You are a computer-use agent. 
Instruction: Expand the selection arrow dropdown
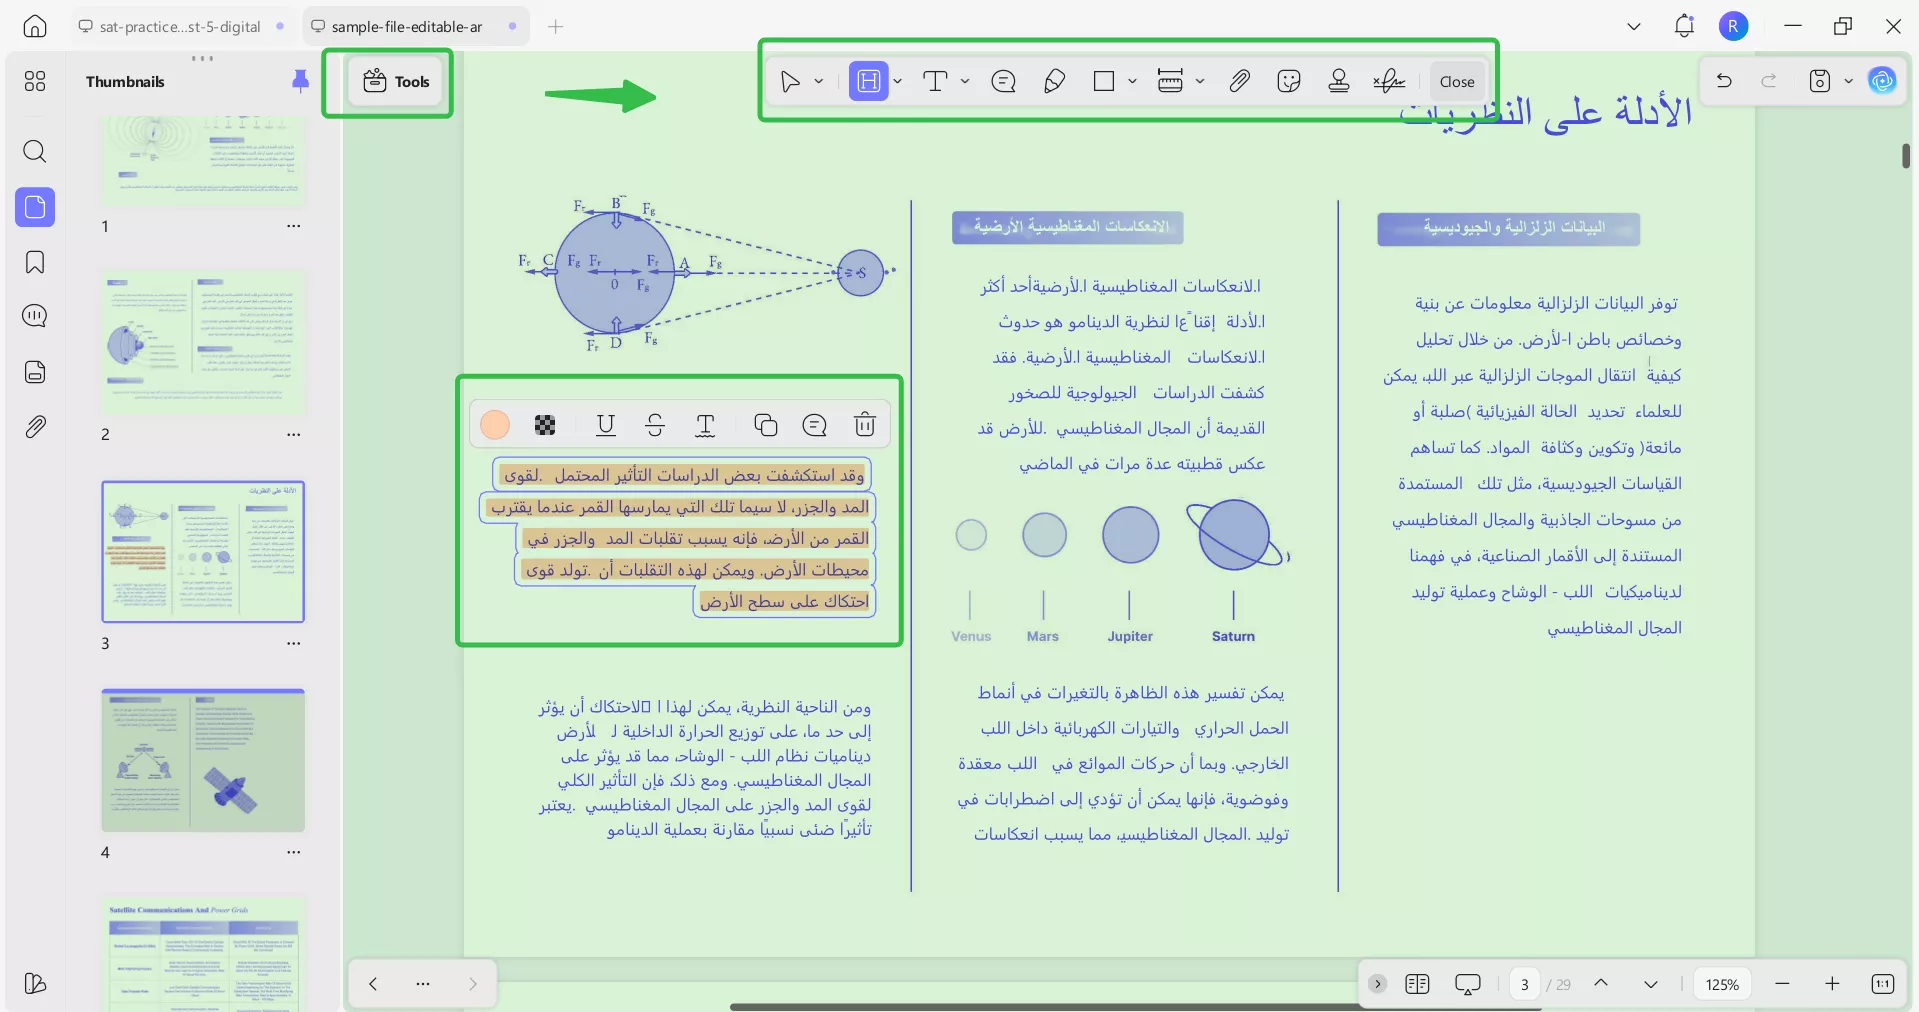(818, 81)
